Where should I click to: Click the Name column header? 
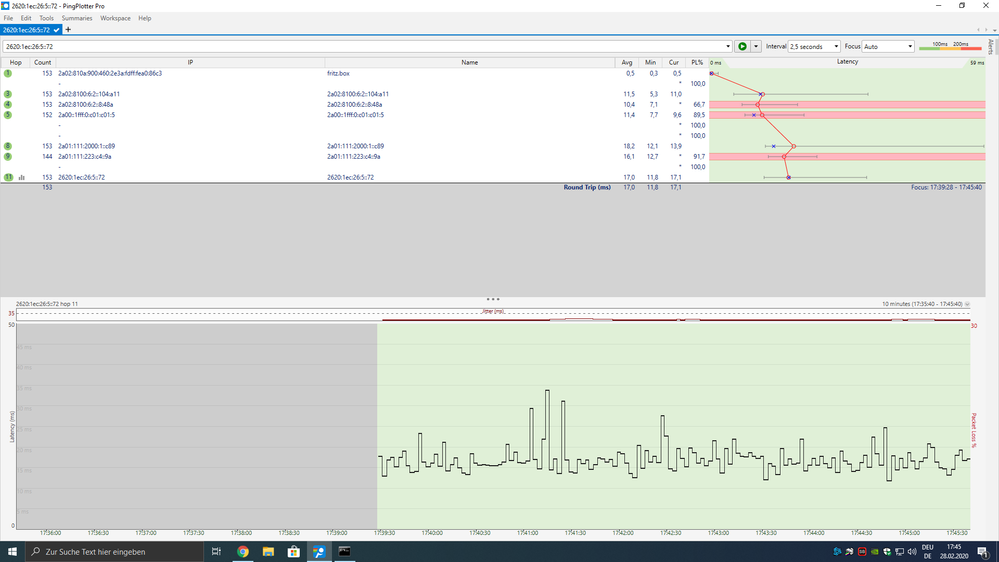470,62
